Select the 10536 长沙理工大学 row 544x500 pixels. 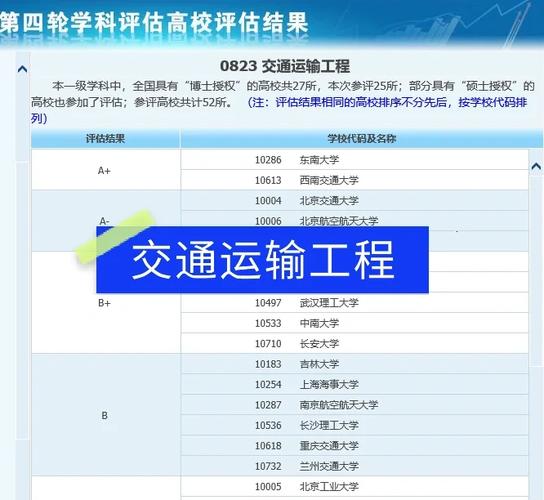tap(355, 425)
